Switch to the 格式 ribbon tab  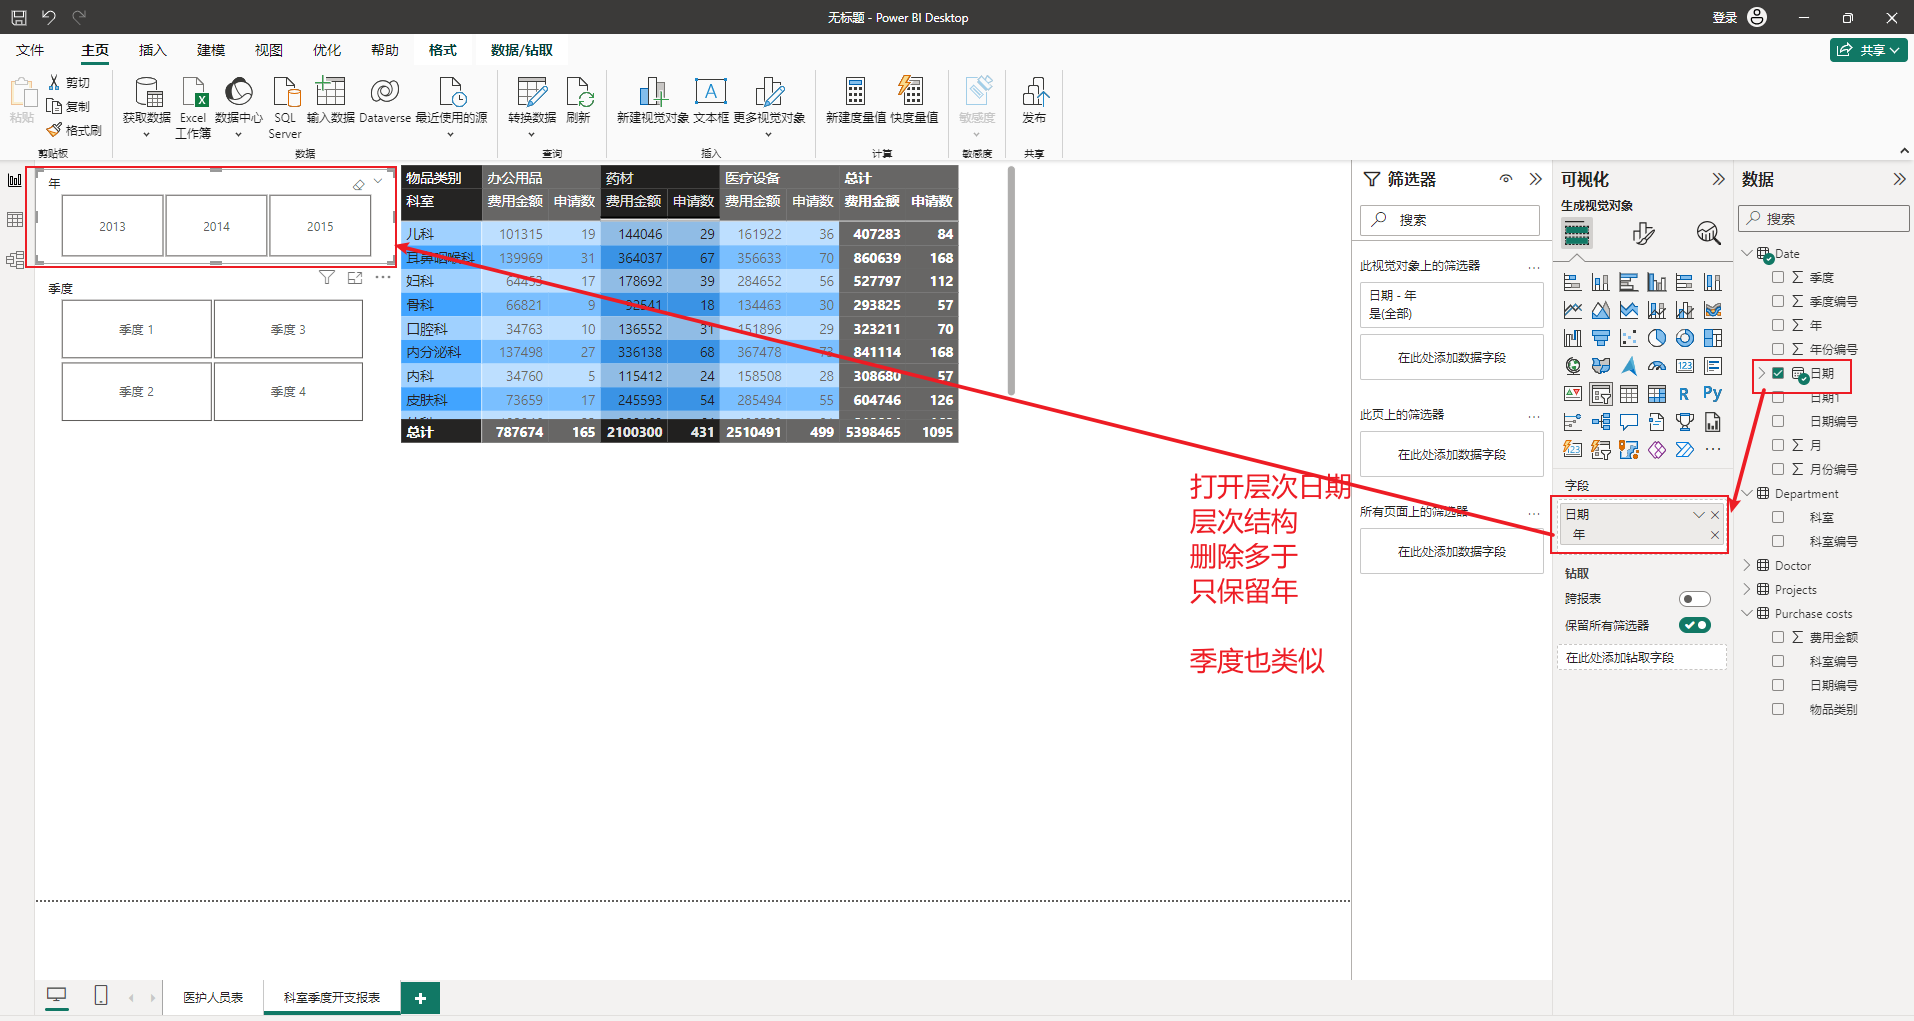tap(442, 50)
